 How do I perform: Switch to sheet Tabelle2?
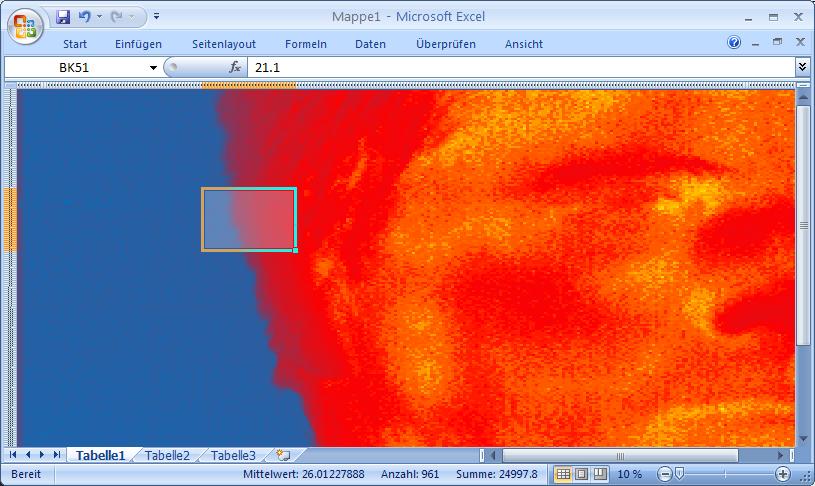167,455
